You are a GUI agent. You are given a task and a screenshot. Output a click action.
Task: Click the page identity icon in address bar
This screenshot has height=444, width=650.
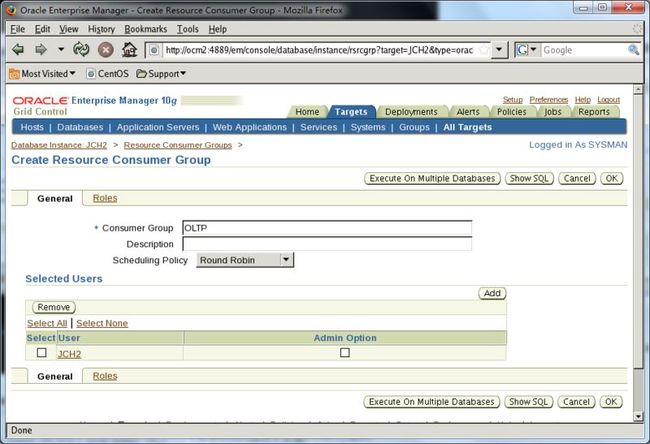(154, 50)
